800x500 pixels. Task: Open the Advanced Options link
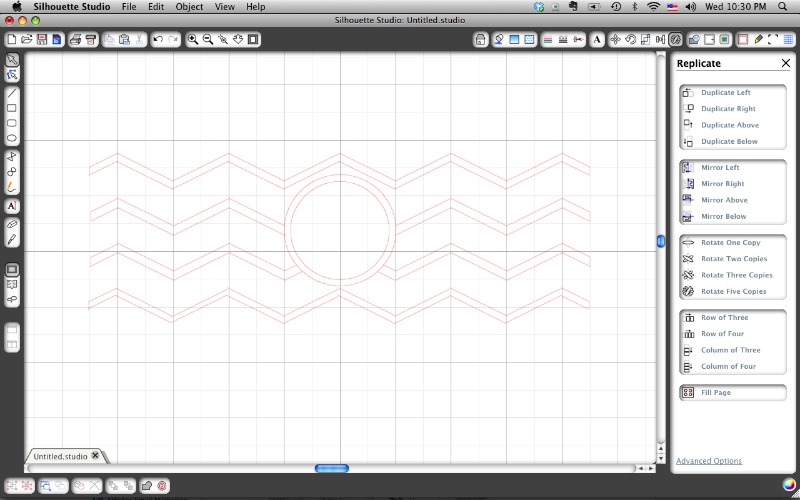click(x=709, y=461)
